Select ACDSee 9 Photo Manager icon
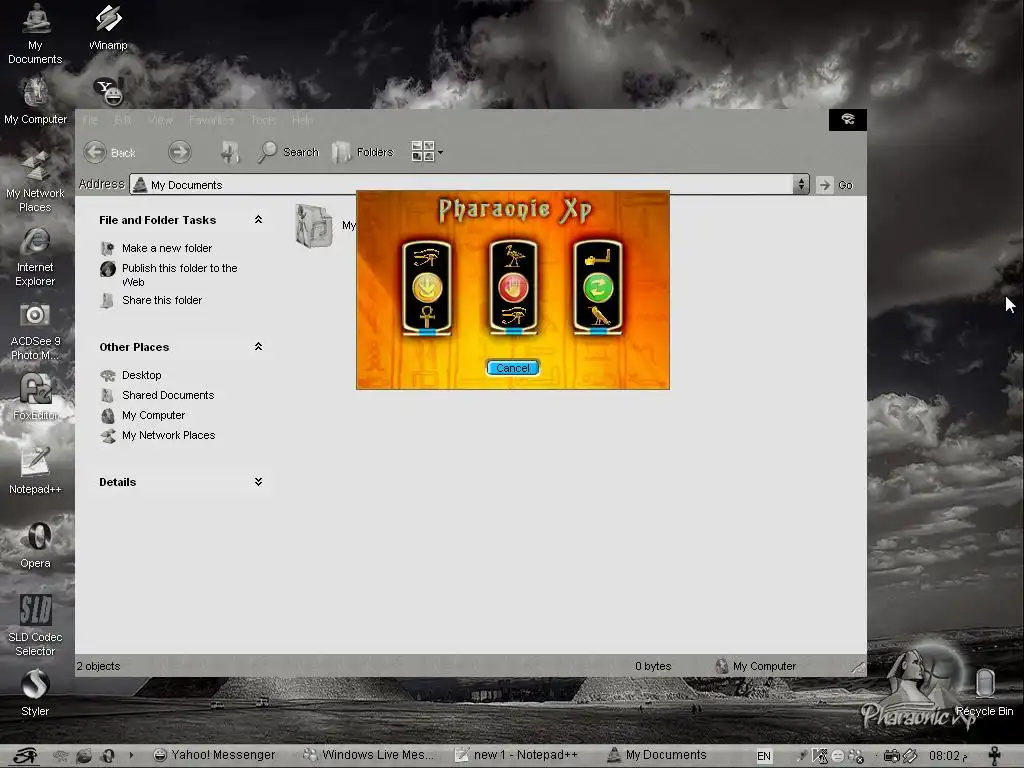 pyautogui.click(x=35, y=331)
